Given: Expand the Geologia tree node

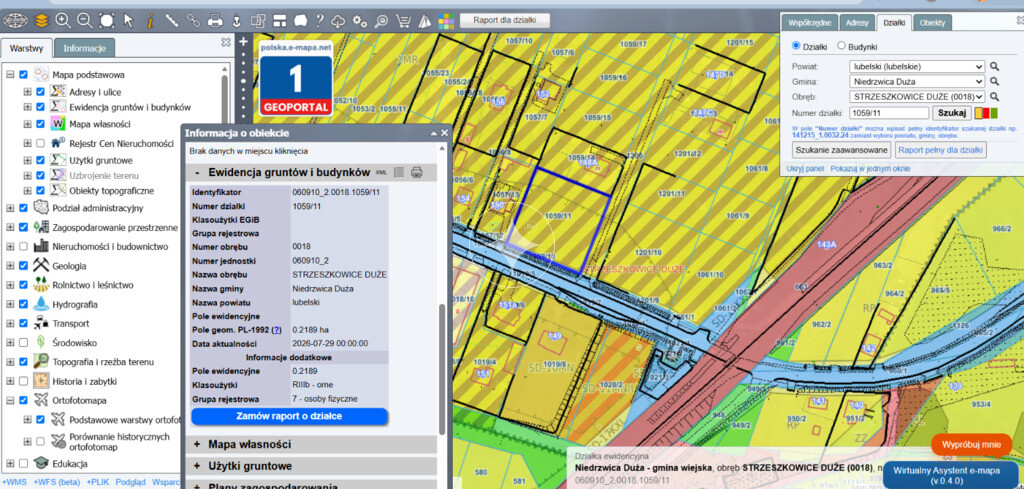Looking at the screenshot, I should (10, 266).
